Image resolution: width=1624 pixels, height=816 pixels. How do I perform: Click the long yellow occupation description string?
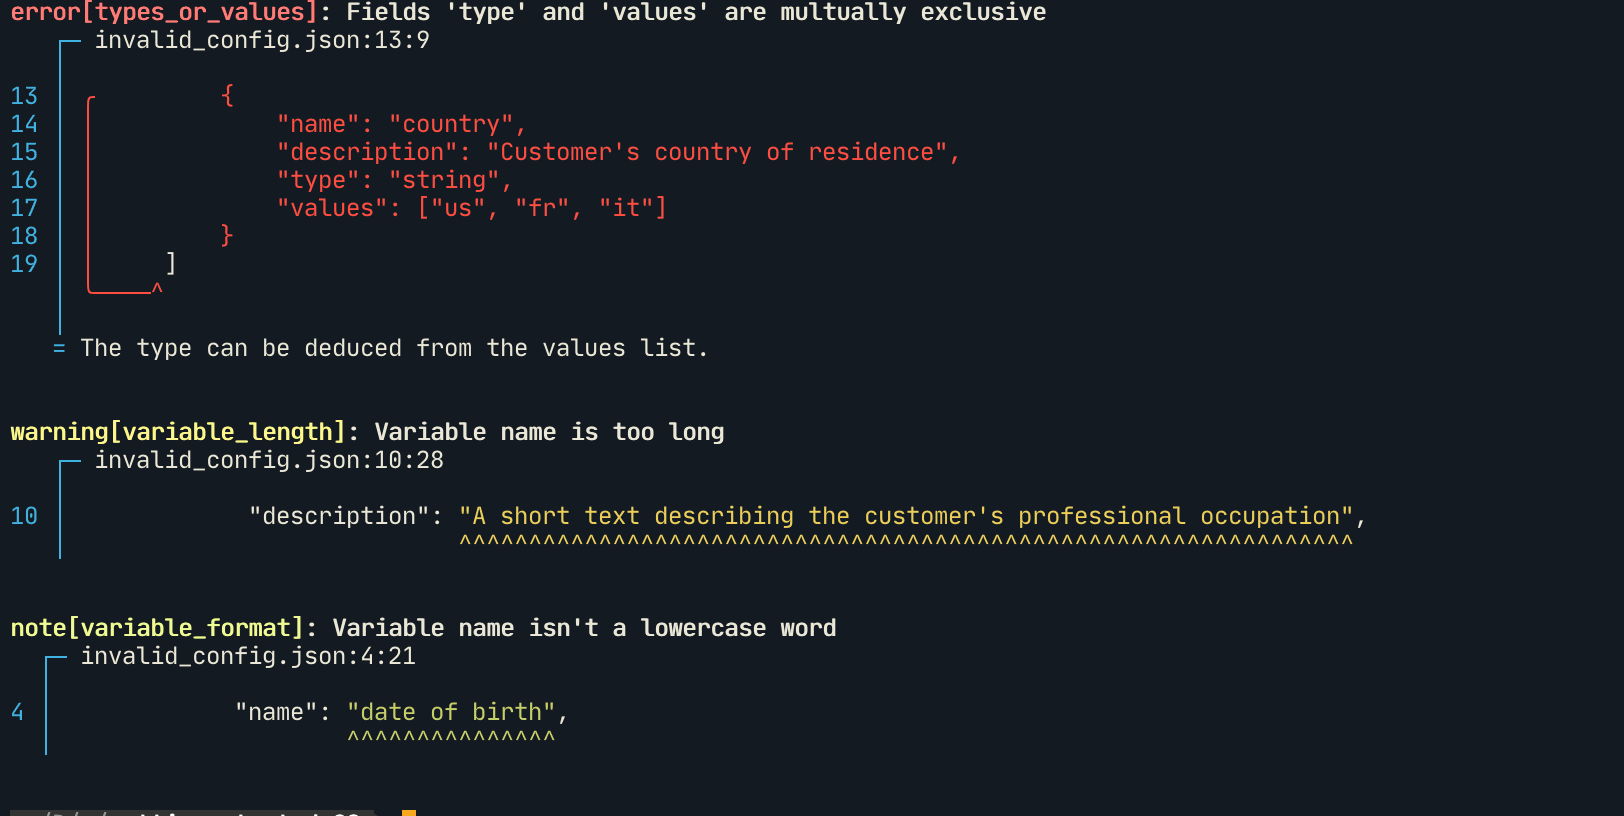pos(905,516)
